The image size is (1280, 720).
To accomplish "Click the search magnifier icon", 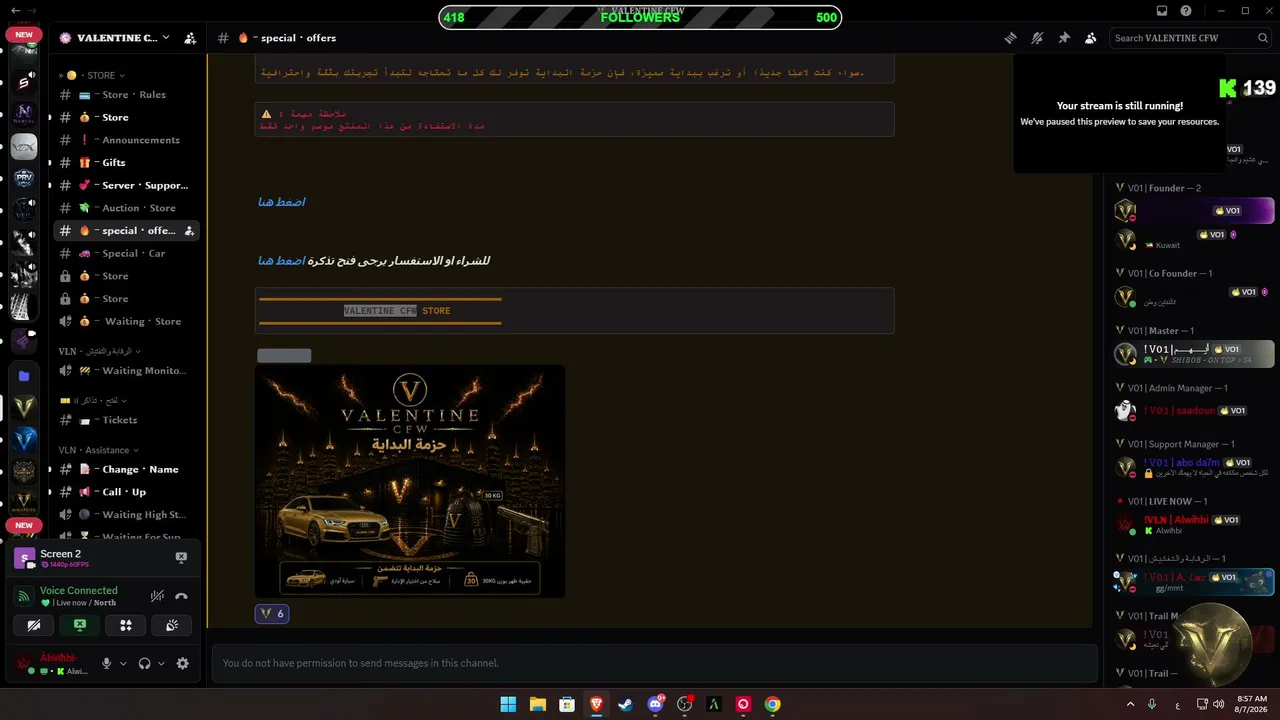I will click(1263, 38).
